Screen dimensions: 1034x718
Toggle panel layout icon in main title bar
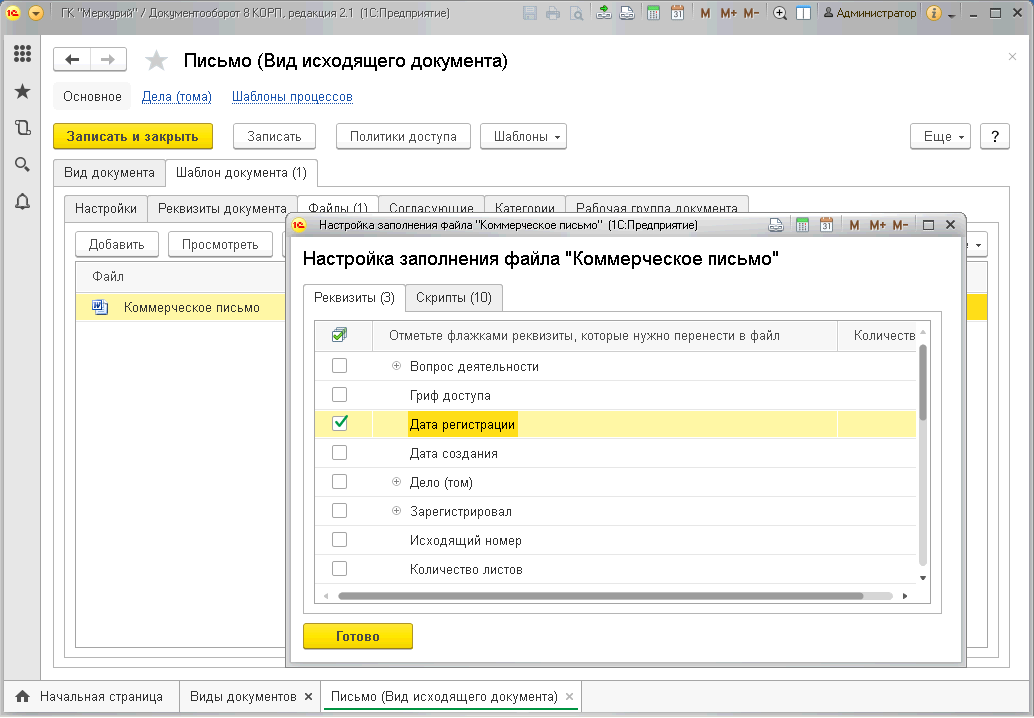803,13
